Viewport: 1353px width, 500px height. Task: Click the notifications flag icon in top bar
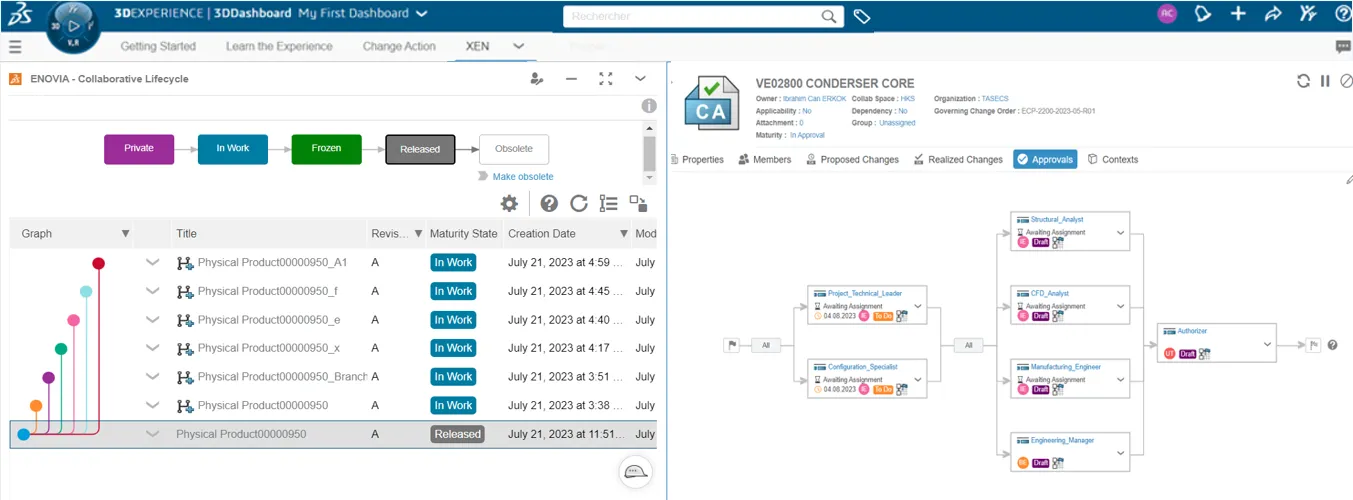[1204, 14]
